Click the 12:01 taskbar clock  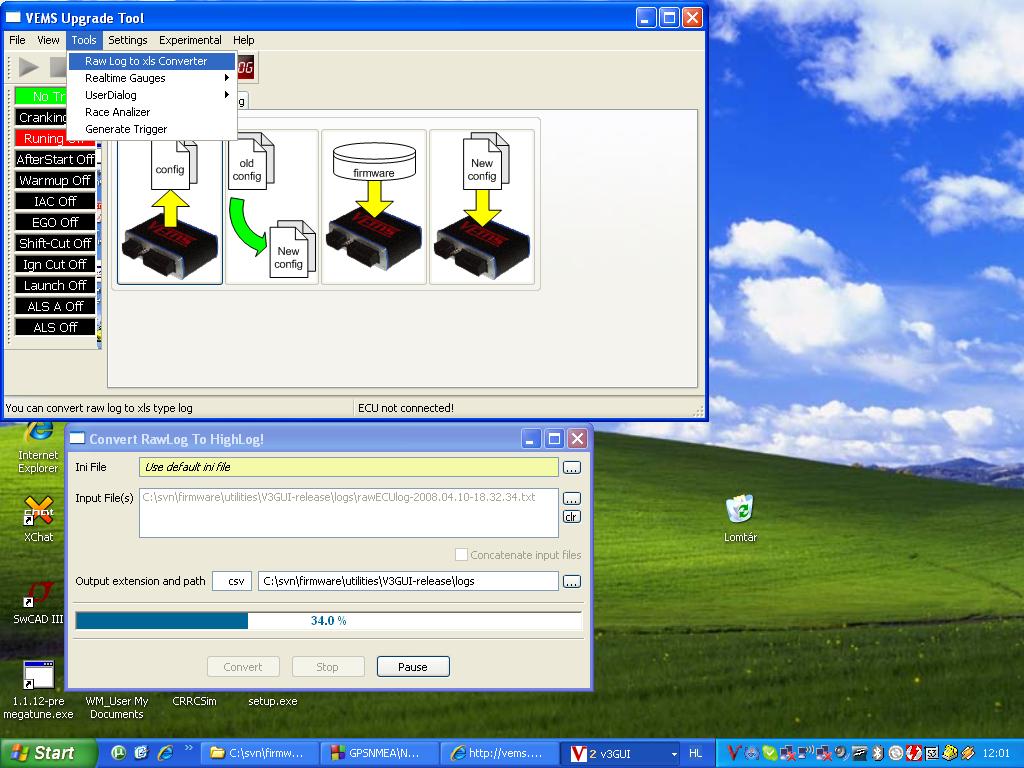pos(996,754)
